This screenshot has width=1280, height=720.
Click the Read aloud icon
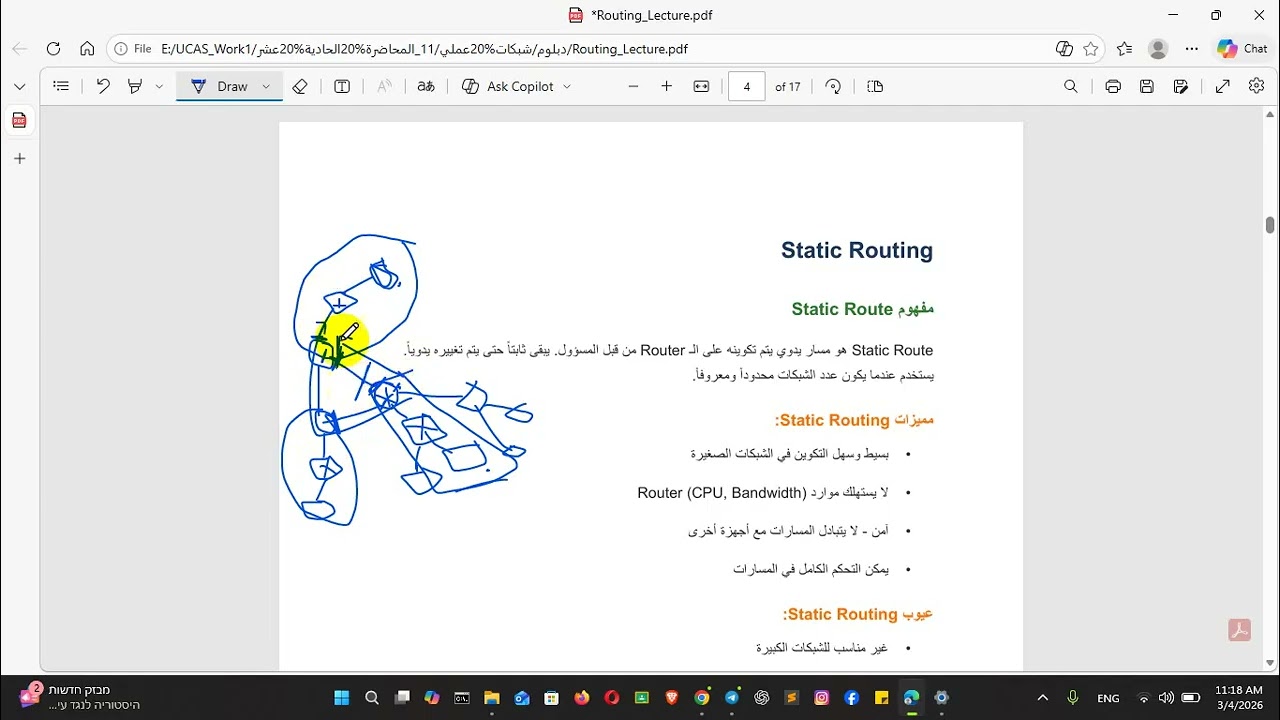(384, 87)
